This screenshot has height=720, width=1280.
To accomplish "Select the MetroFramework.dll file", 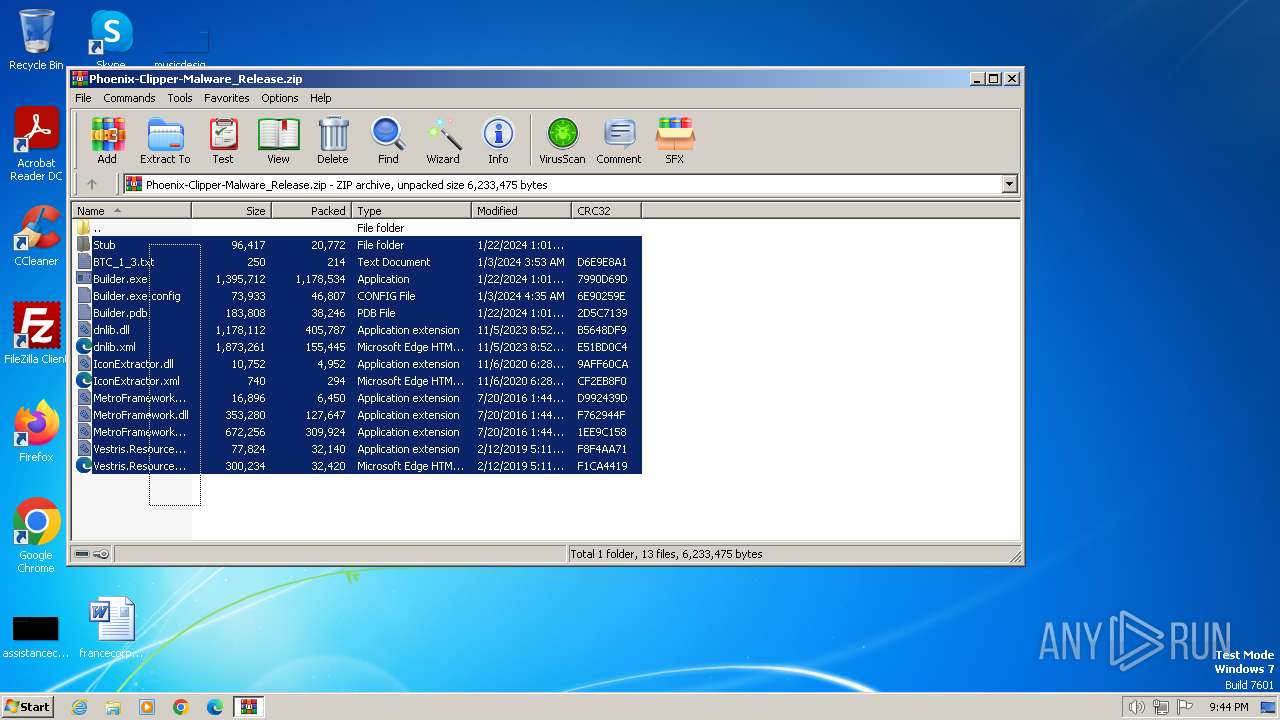I will tap(358, 415).
